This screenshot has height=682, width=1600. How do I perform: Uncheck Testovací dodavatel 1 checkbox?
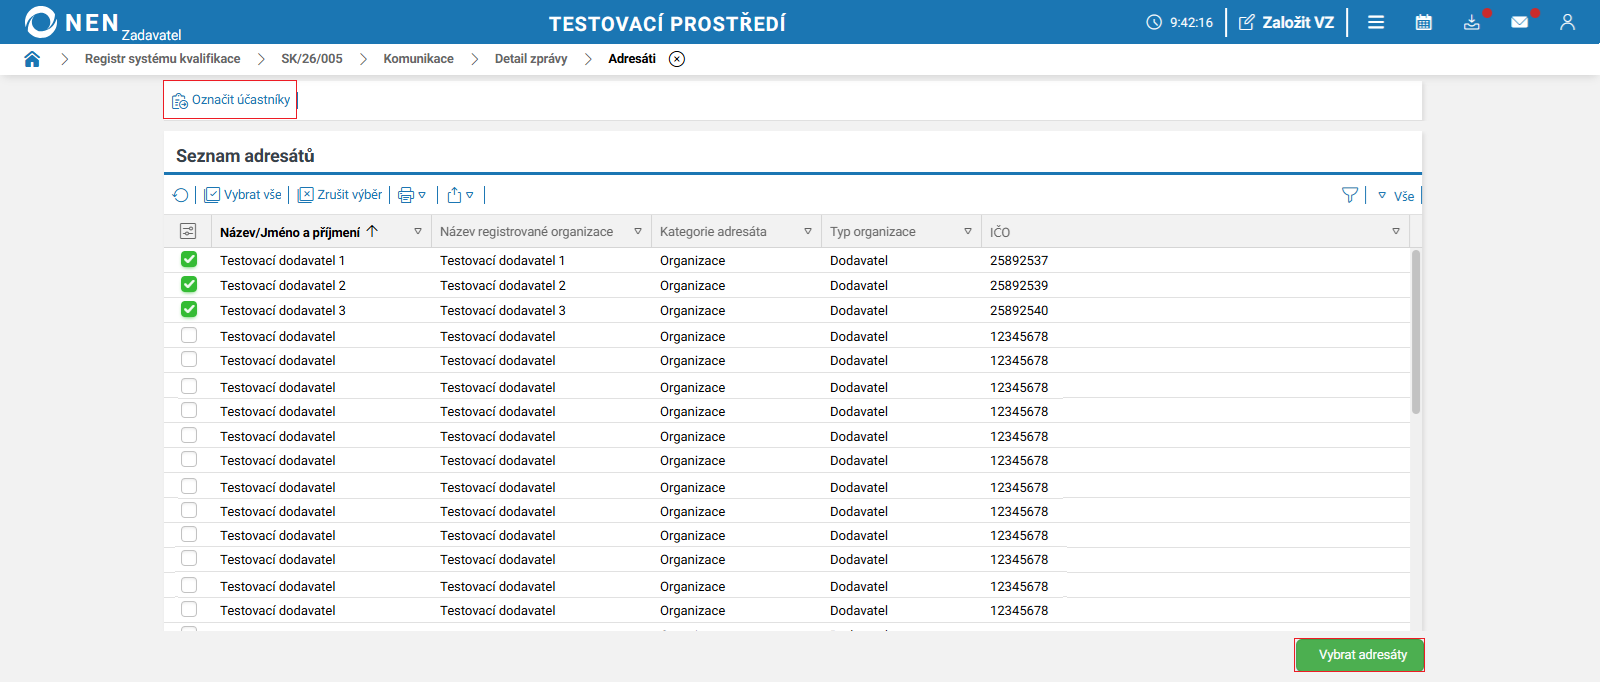(x=189, y=260)
